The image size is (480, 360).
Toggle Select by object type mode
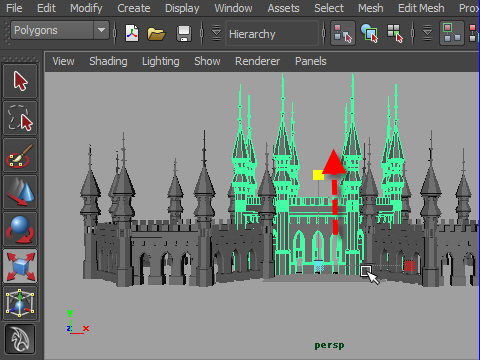(x=369, y=33)
